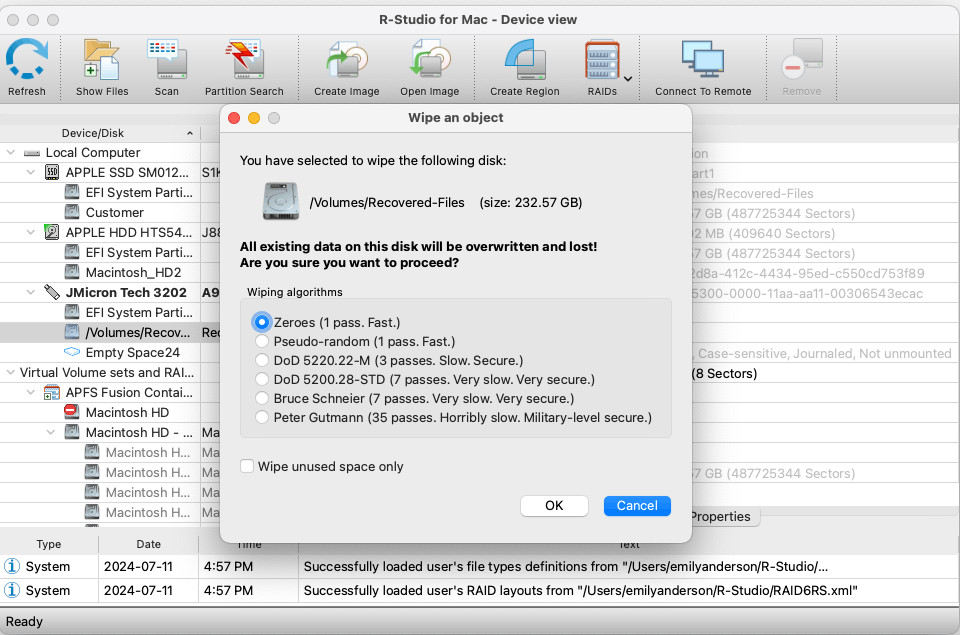The width and height of the screenshot is (960, 635).
Task: Click the Remove toolbar icon
Action: [801, 59]
